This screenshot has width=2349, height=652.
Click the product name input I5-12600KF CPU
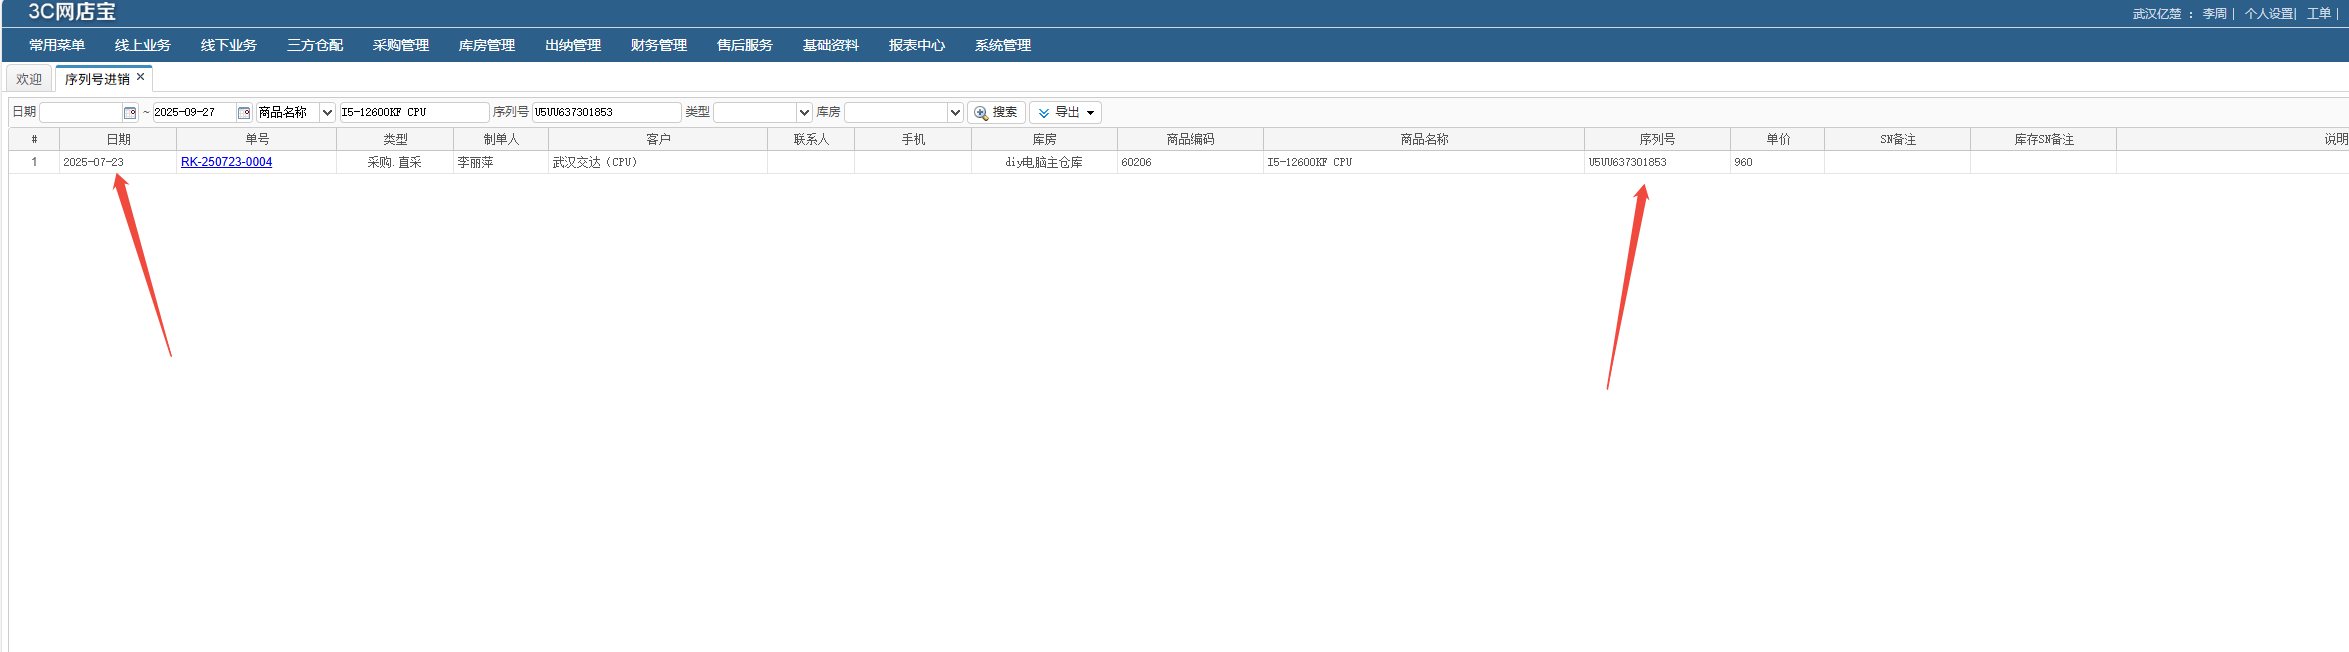coord(413,113)
